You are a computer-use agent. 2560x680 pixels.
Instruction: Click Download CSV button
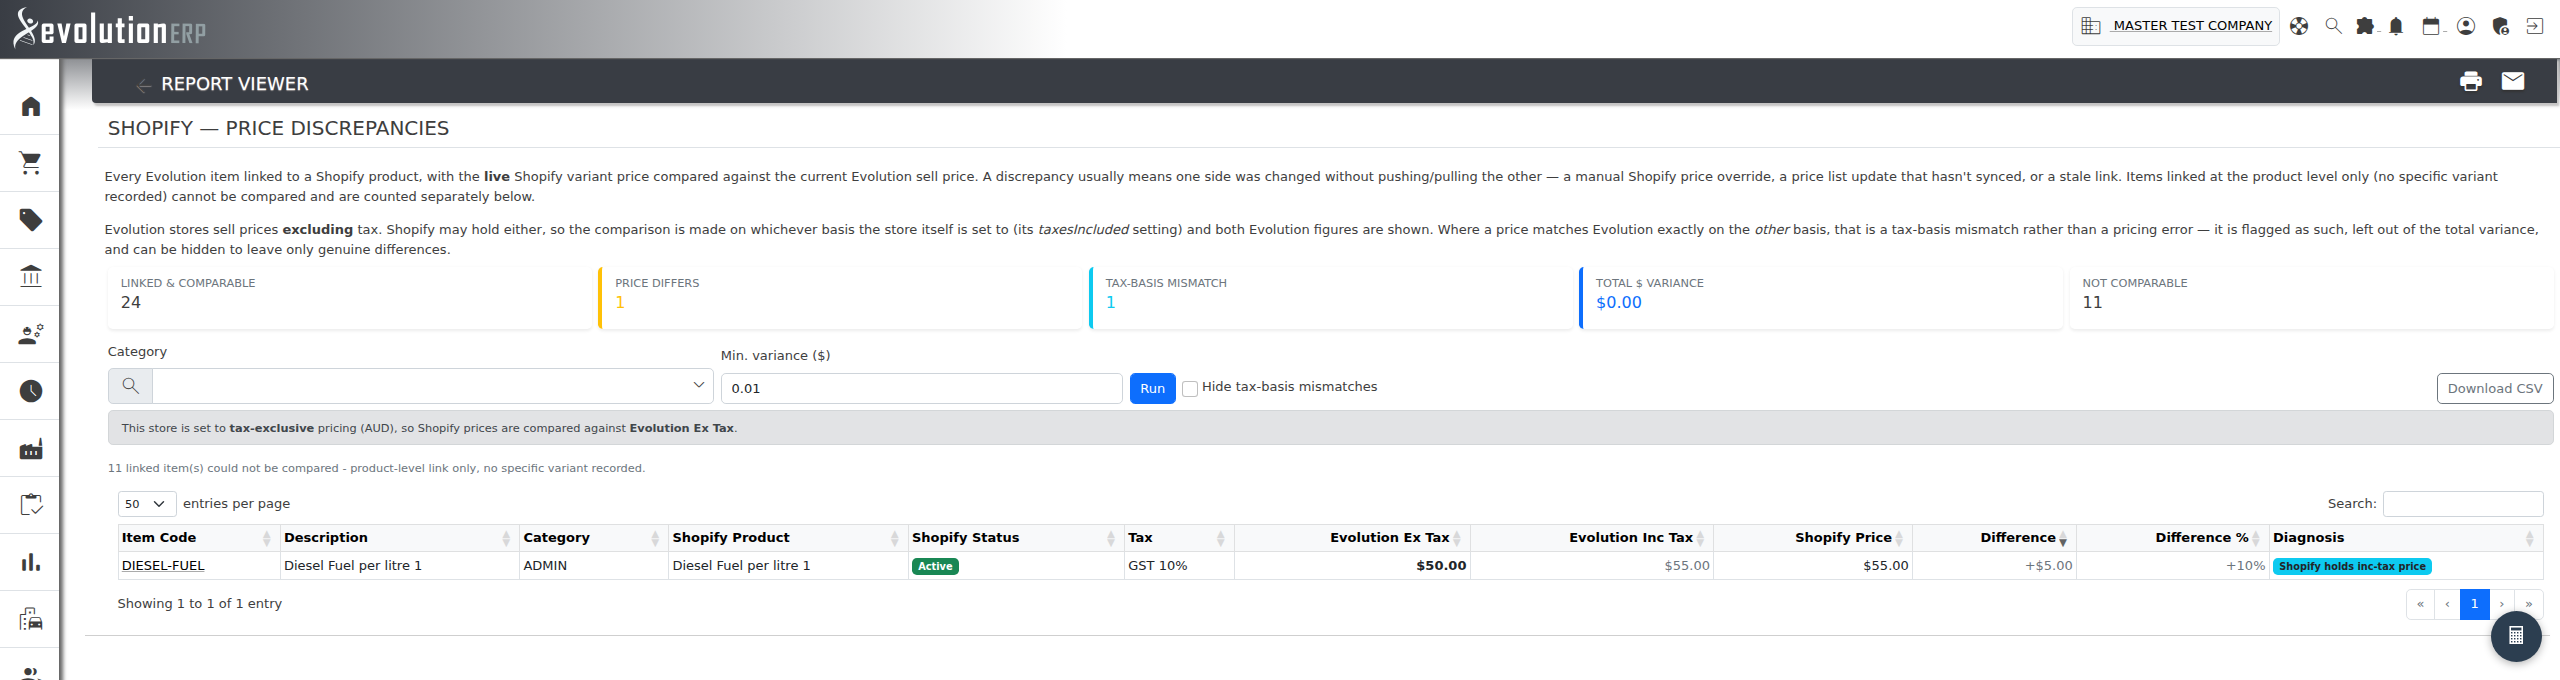point(2494,388)
